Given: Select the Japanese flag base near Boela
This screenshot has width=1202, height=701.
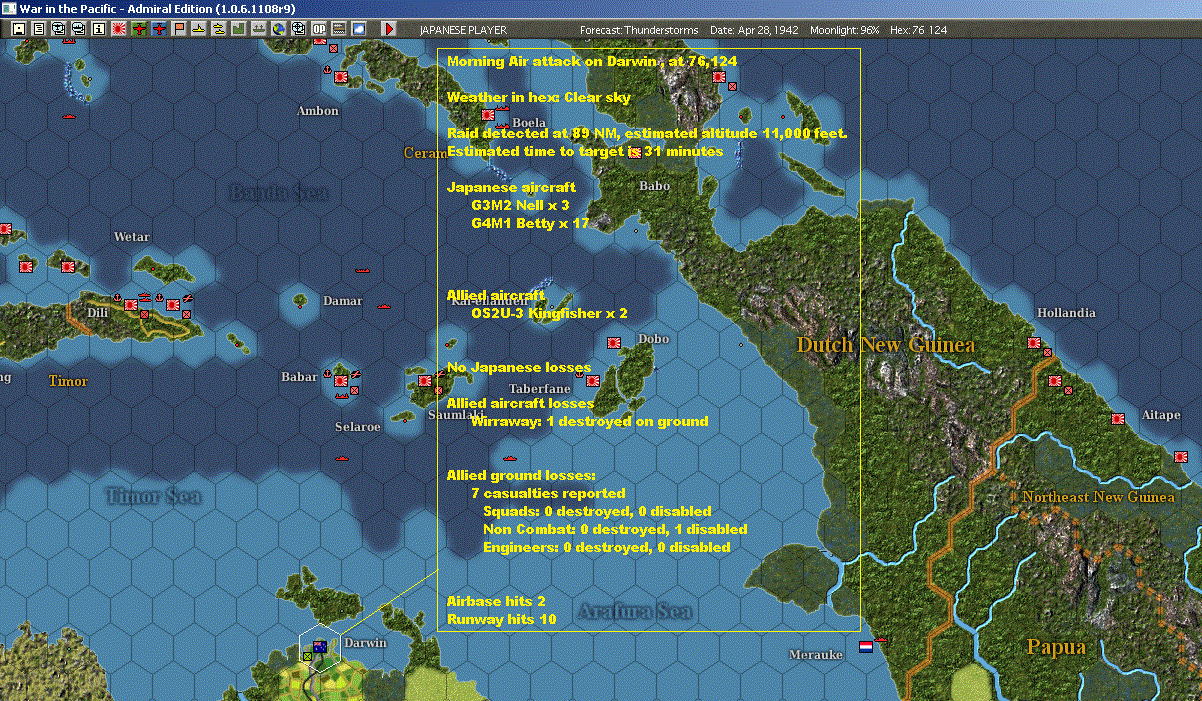Looking at the screenshot, I should tap(488, 115).
